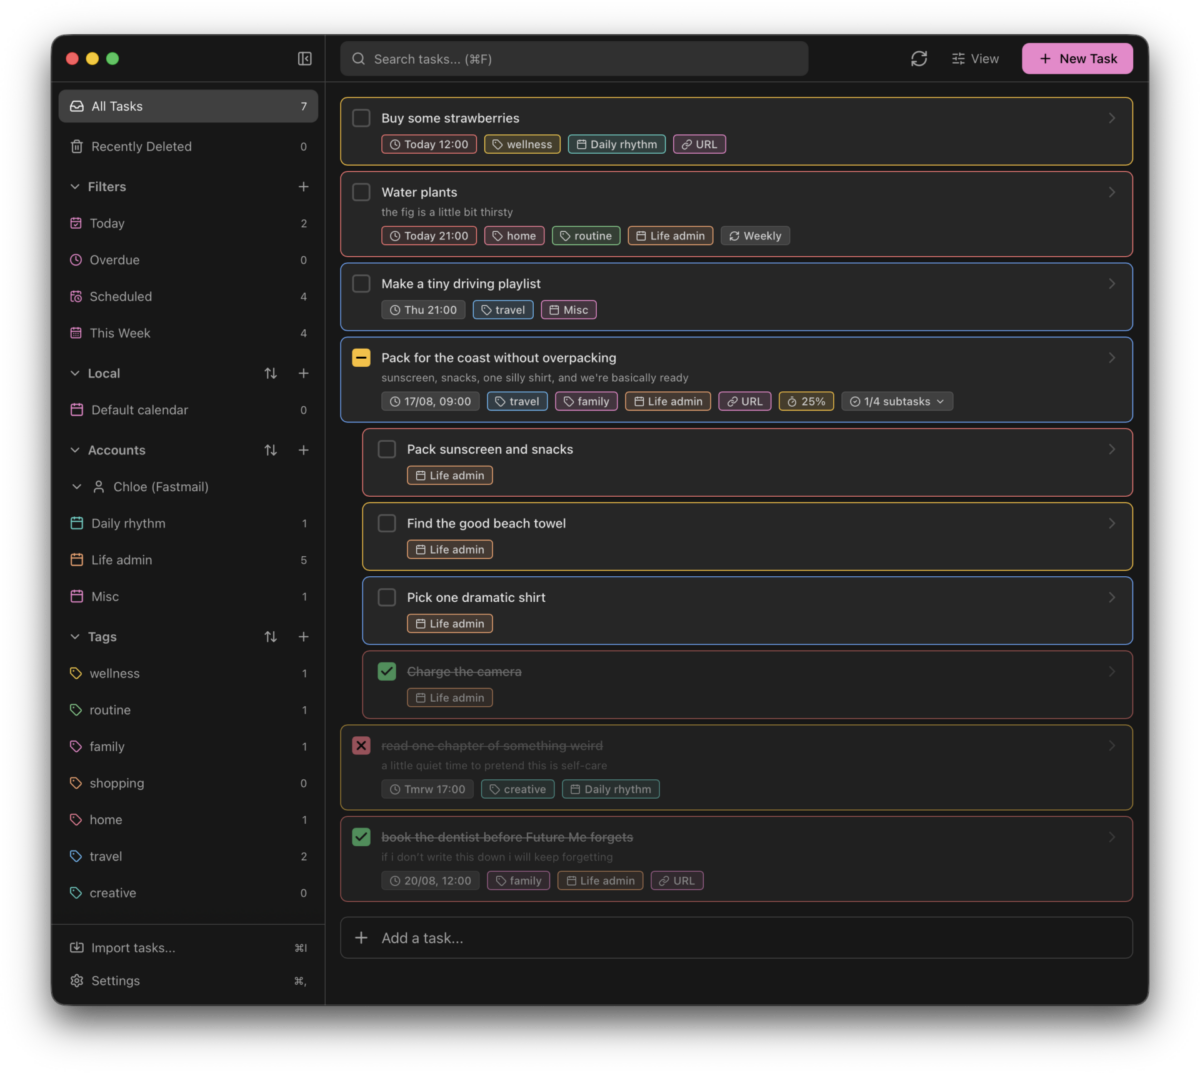Add a new filter with plus icon
This screenshot has height=1073, width=1200.
[x=304, y=187]
